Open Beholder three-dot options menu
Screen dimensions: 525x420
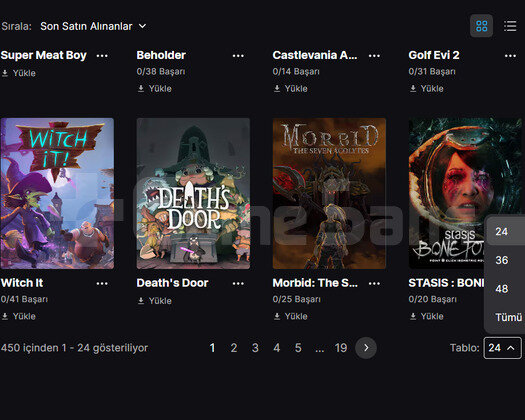click(x=238, y=56)
